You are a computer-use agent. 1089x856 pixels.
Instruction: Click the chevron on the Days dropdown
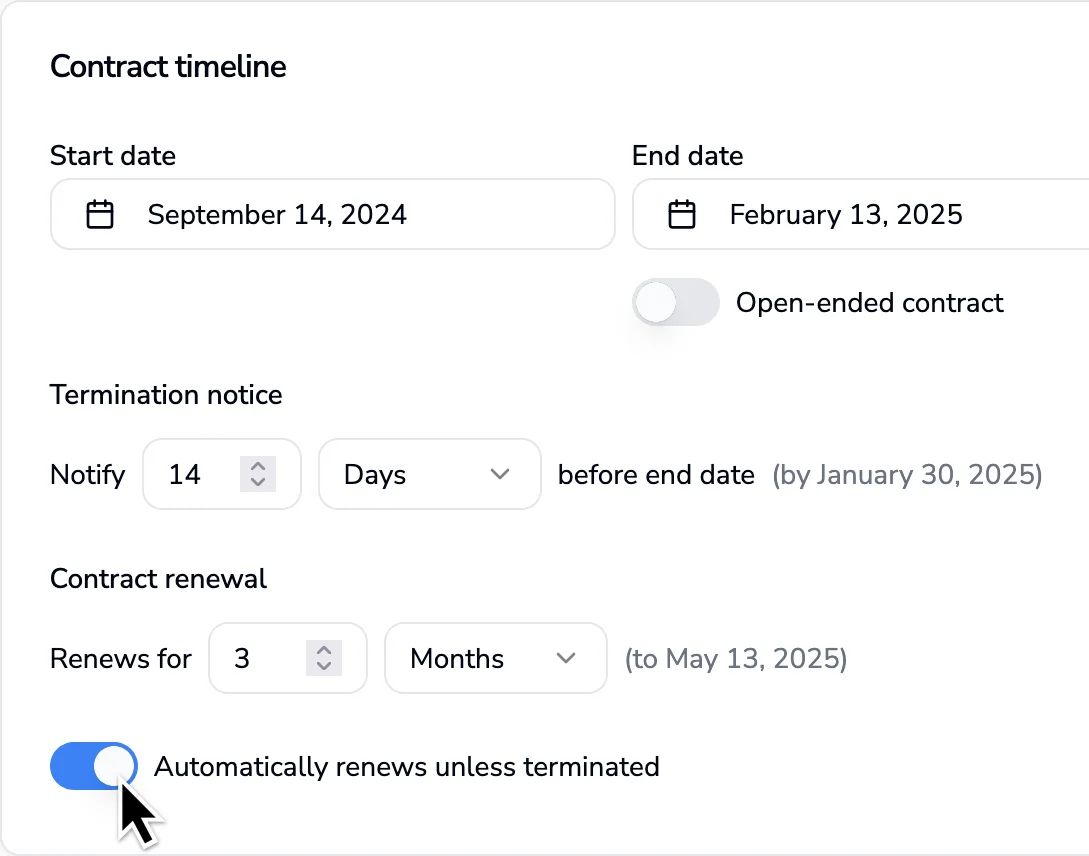(500, 475)
